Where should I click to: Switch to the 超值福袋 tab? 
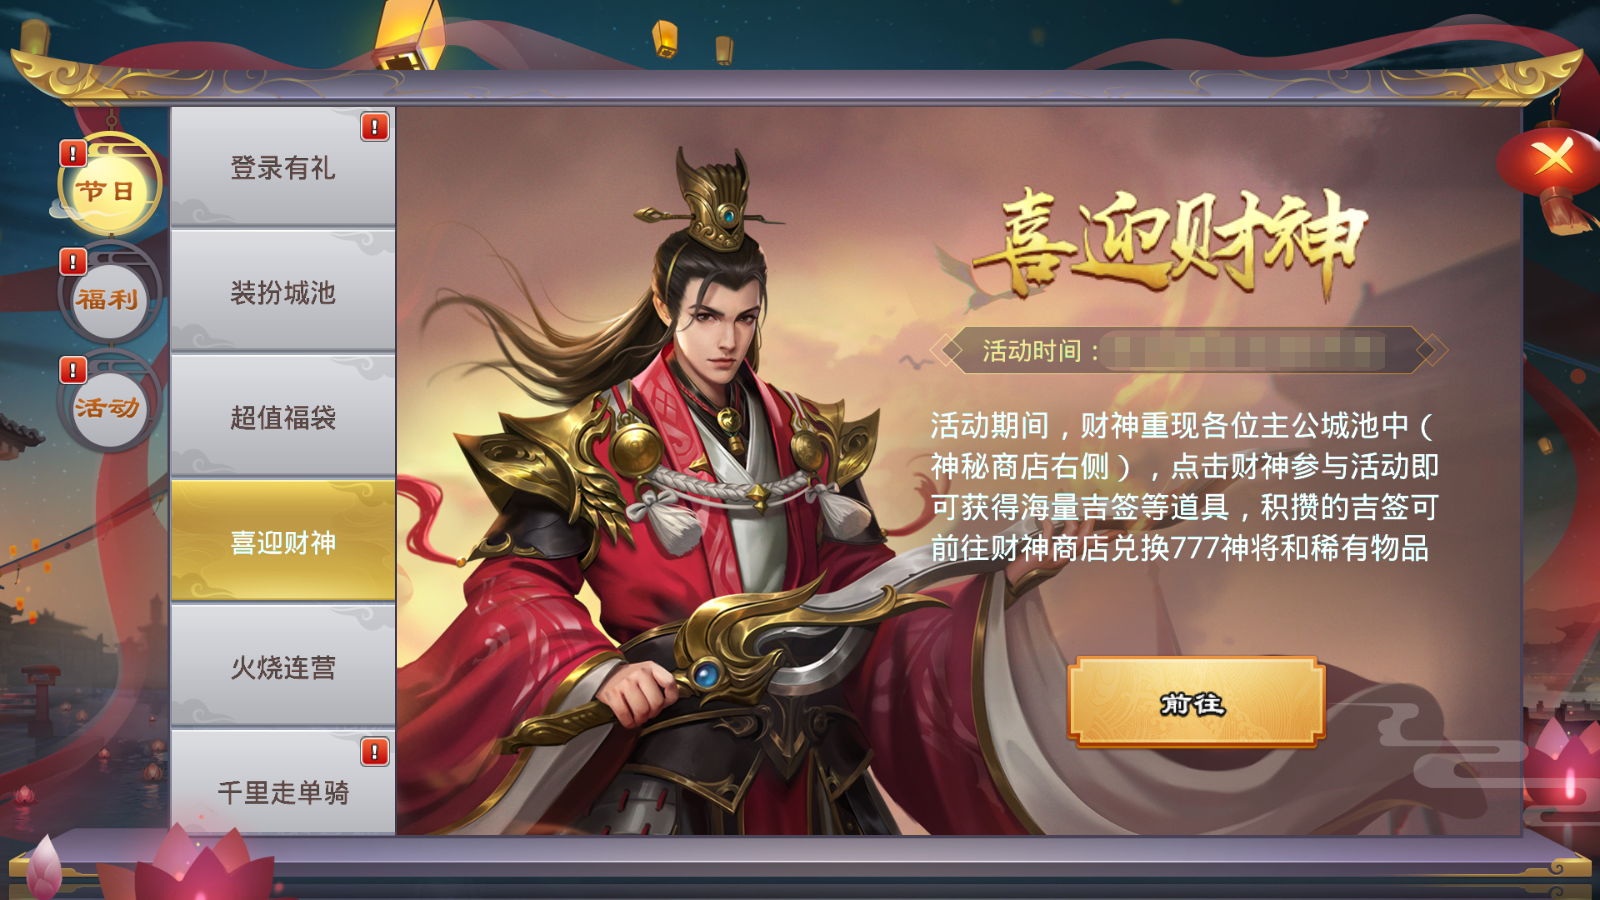click(x=283, y=416)
